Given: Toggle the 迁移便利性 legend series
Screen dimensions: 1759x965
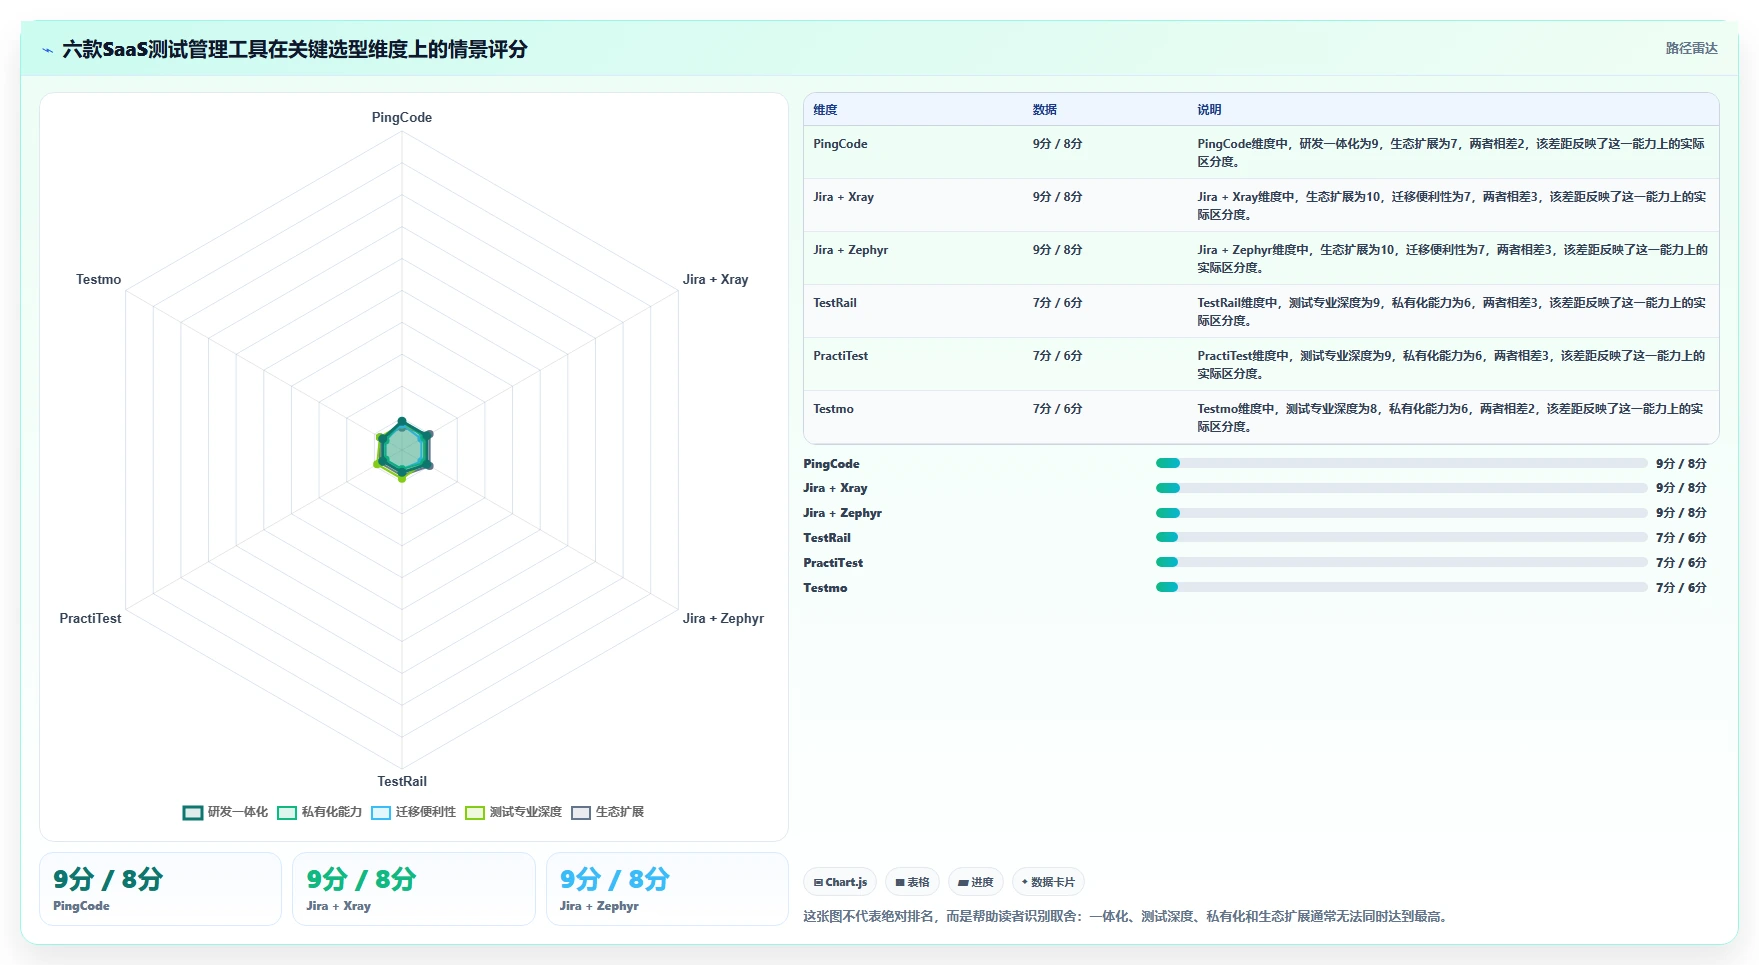Looking at the screenshot, I should coord(413,812).
